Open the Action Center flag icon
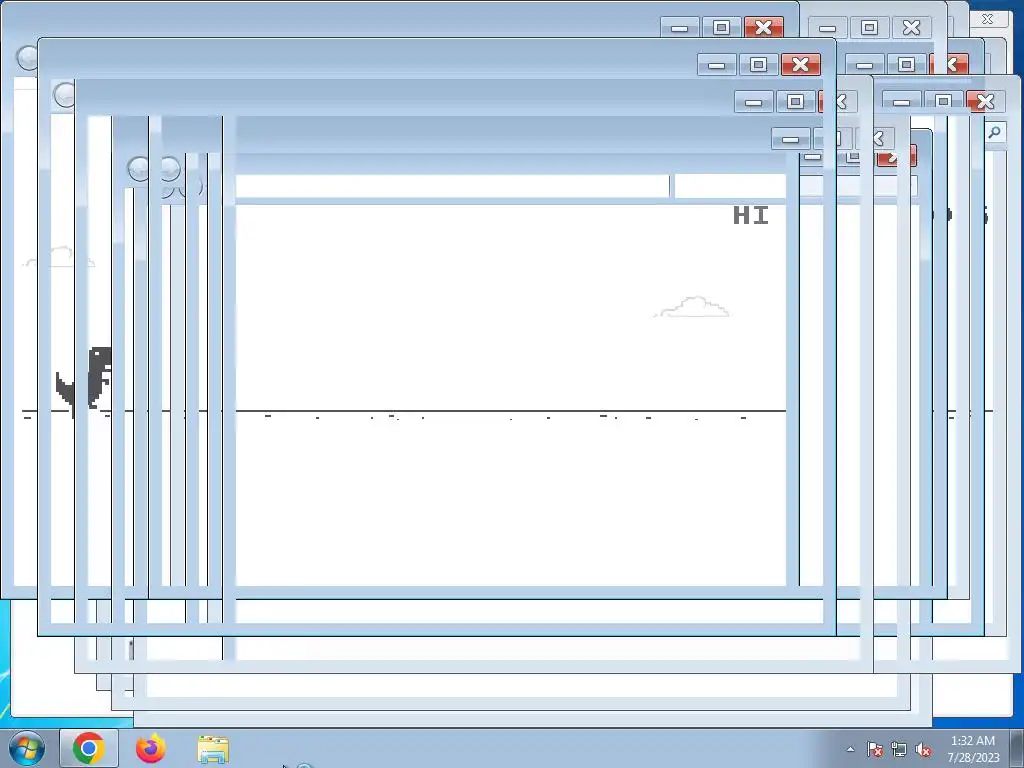 click(x=874, y=749)
